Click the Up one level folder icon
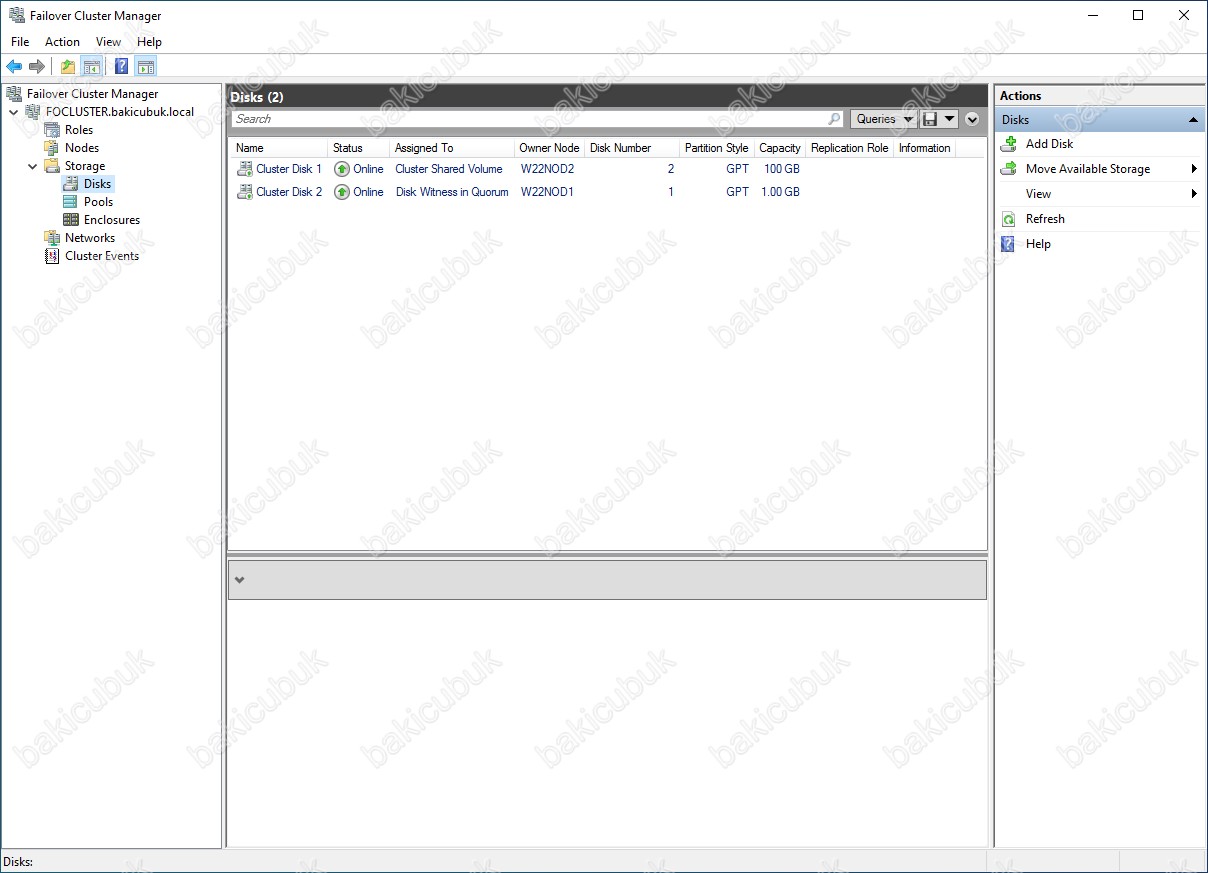This screenshot has width=1208, height=873. click(68, 67)
